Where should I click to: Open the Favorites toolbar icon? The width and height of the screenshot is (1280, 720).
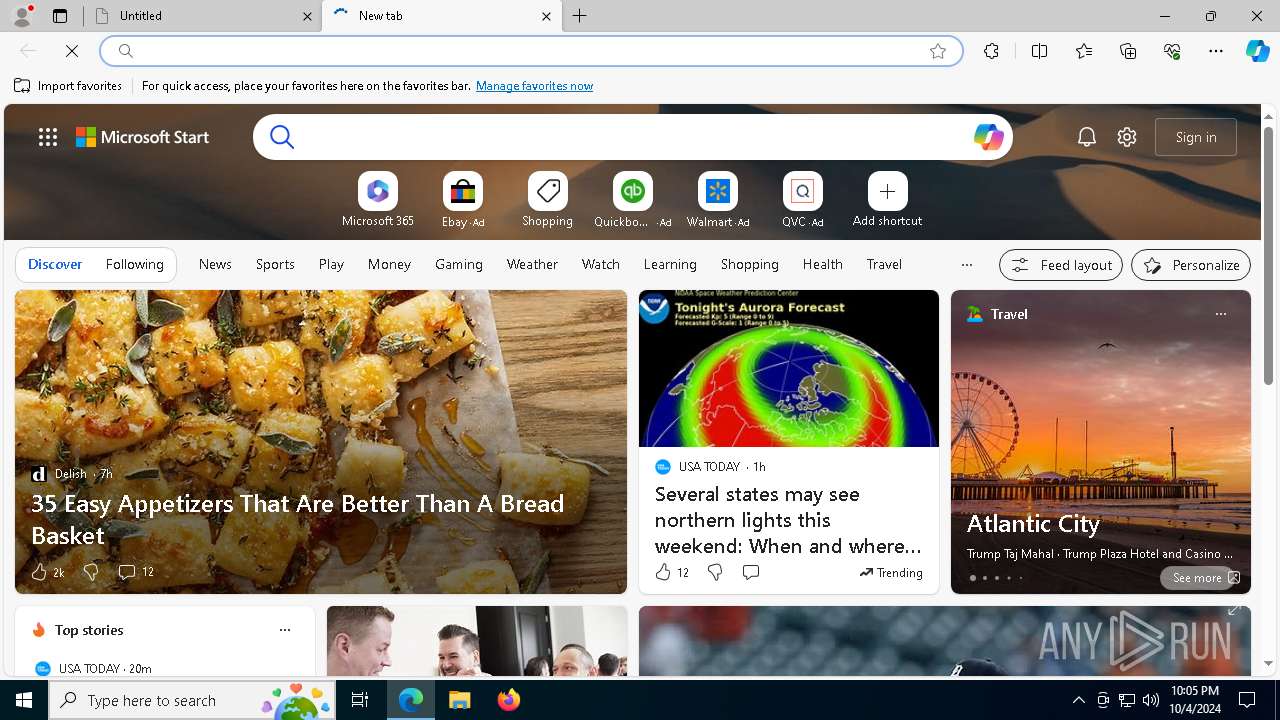point(1084,51)
